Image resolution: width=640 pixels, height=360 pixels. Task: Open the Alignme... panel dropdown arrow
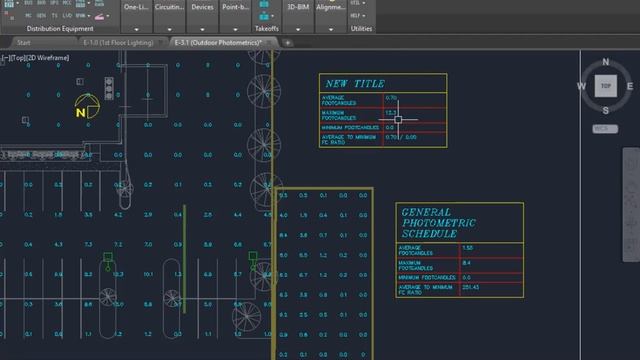point(331,29)
